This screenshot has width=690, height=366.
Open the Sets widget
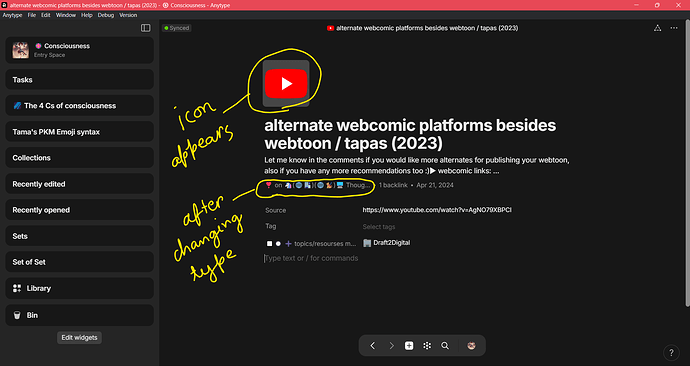(x=80, y=236)
